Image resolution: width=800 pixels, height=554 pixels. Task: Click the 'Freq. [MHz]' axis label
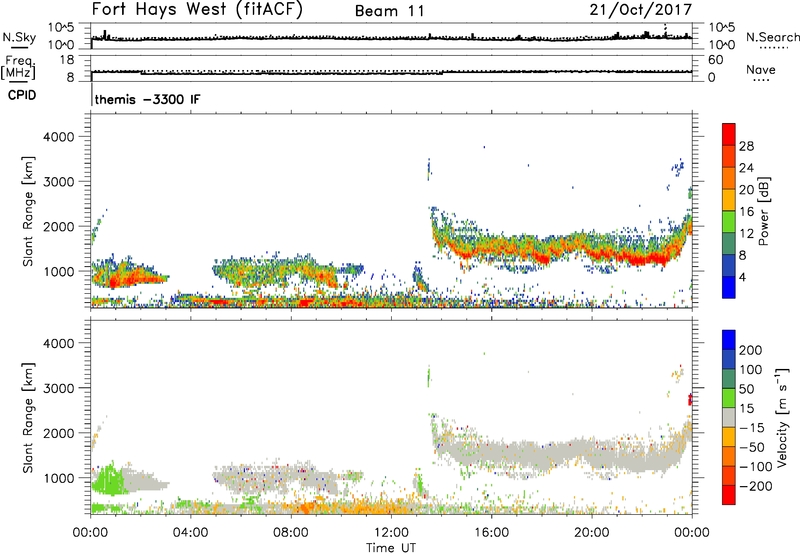point(18,67)
